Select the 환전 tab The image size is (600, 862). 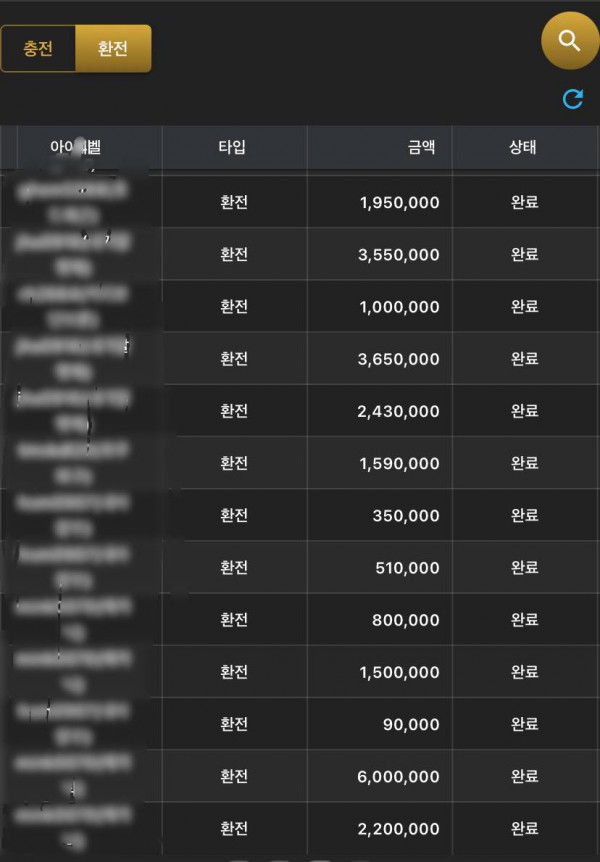click(113, 49)
